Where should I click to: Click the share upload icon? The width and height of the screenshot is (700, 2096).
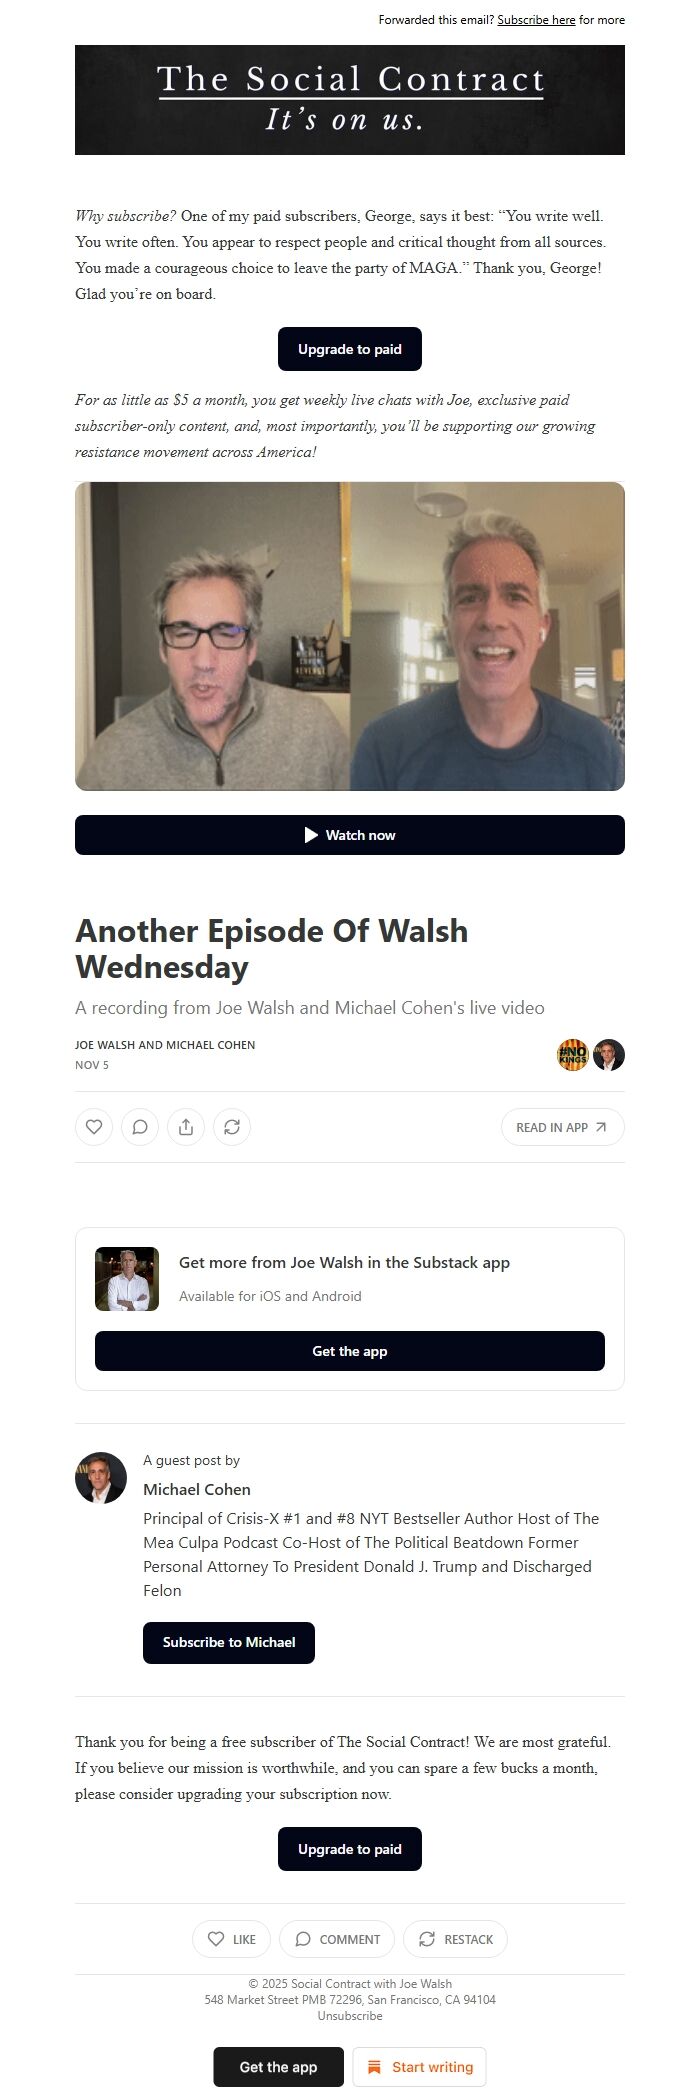point(186,1127)
